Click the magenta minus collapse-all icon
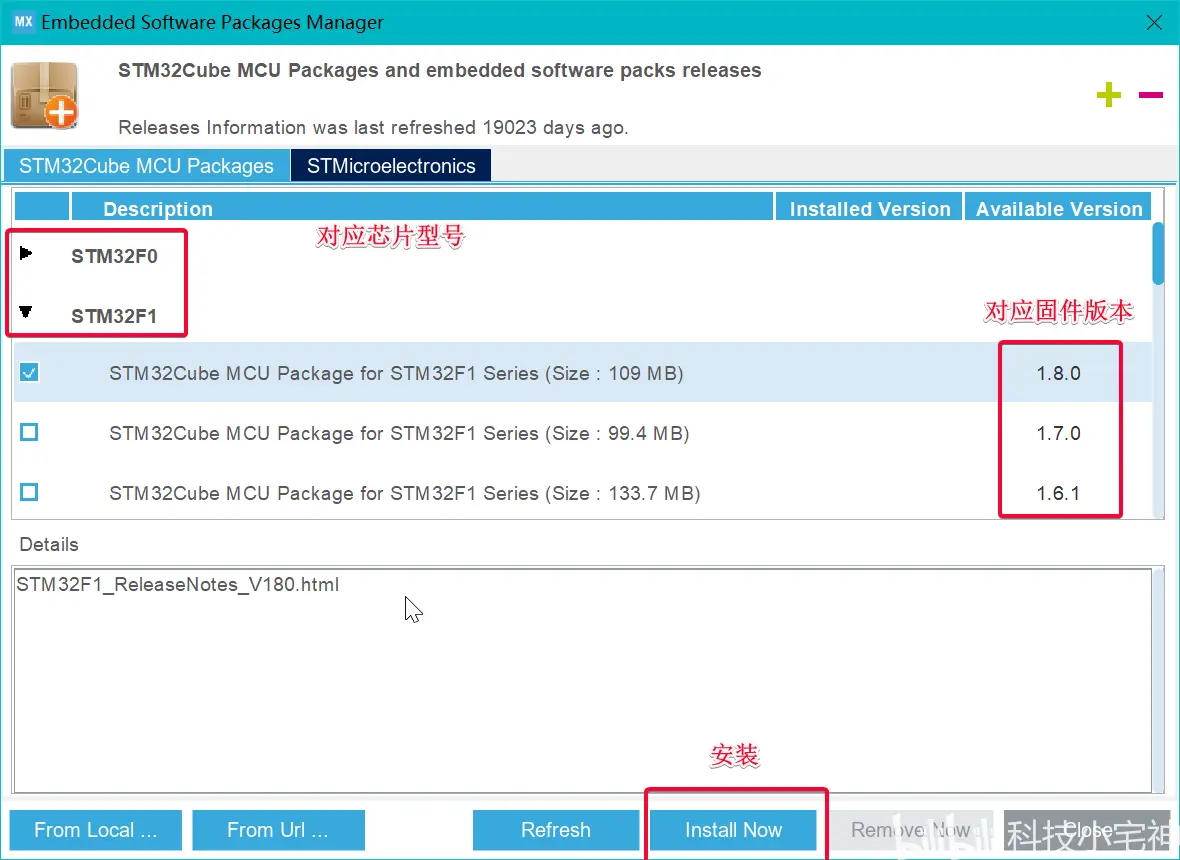1180x860 pixels. tap(1151, 95)
